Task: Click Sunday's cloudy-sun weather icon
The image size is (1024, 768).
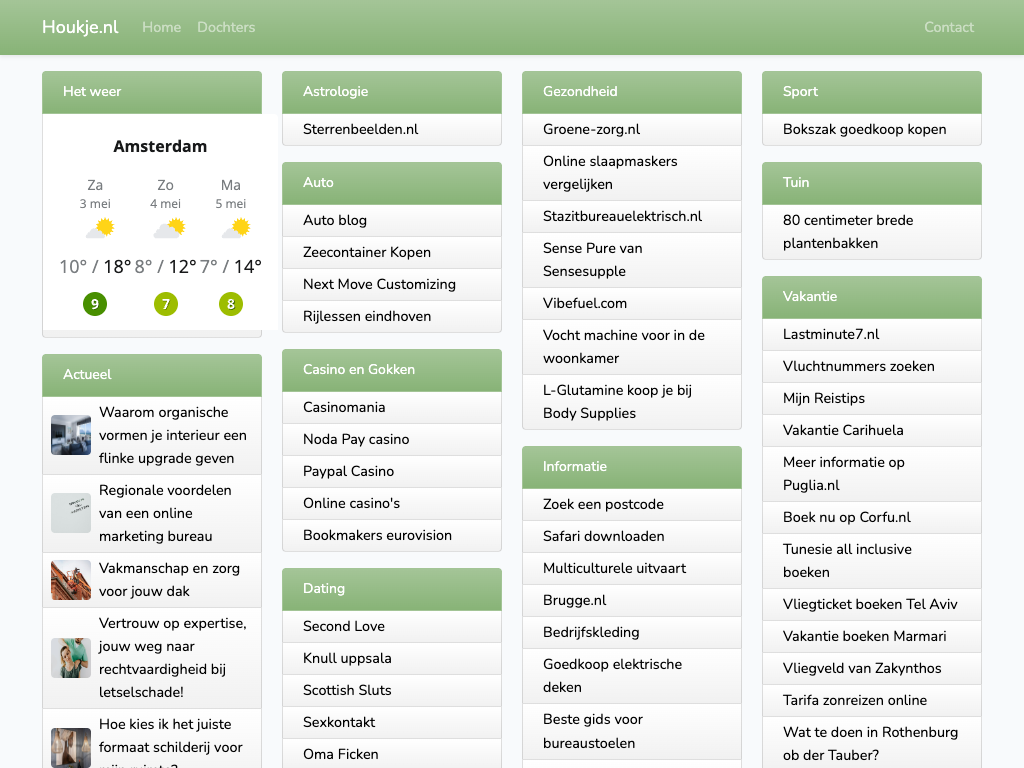Action: click(170, 228)
